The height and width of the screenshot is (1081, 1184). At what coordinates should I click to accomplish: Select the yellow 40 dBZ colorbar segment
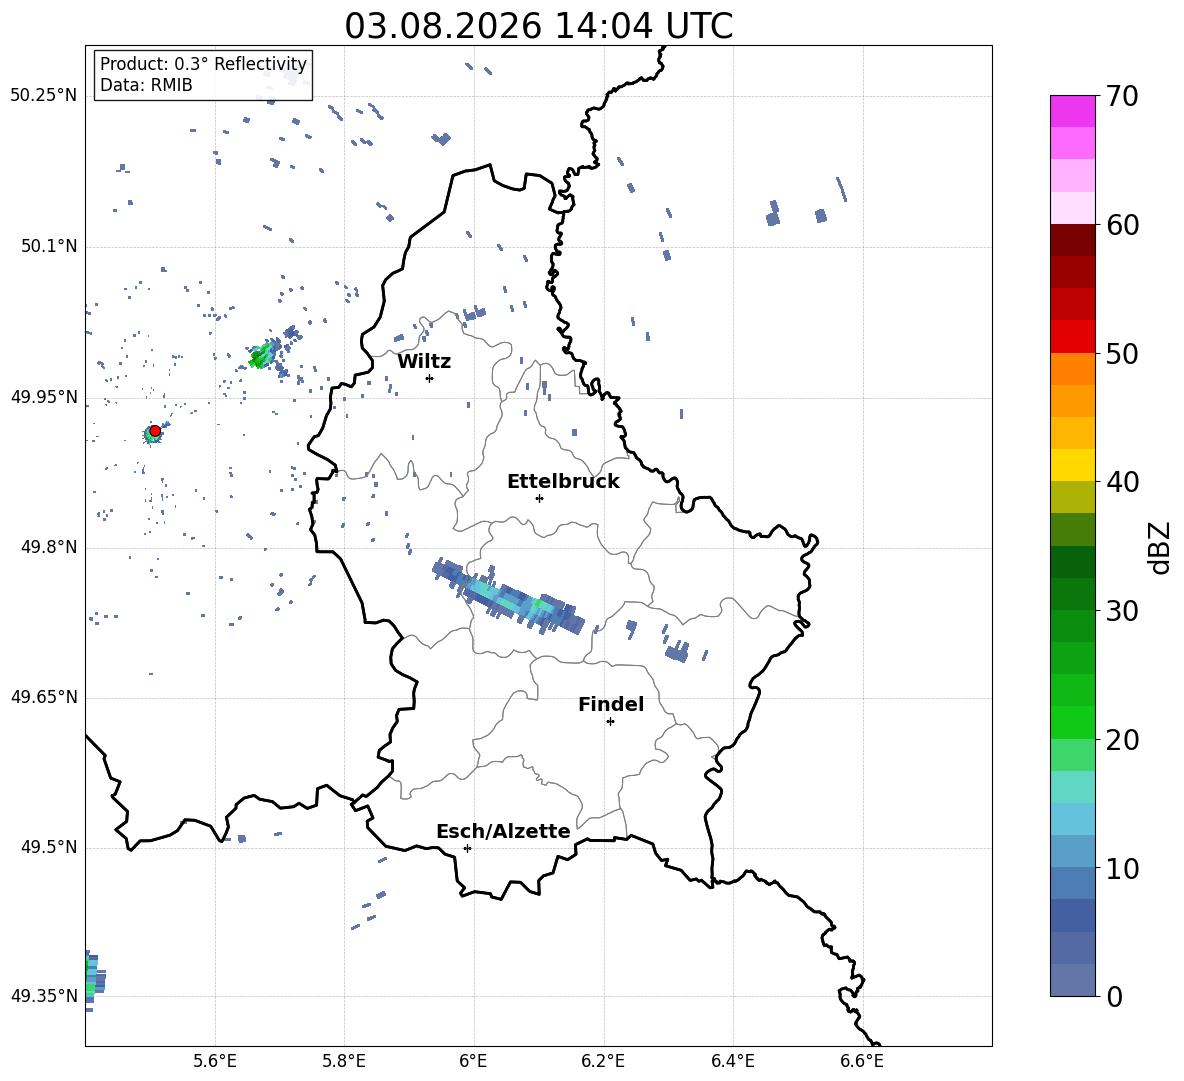tap(1073, 465)
